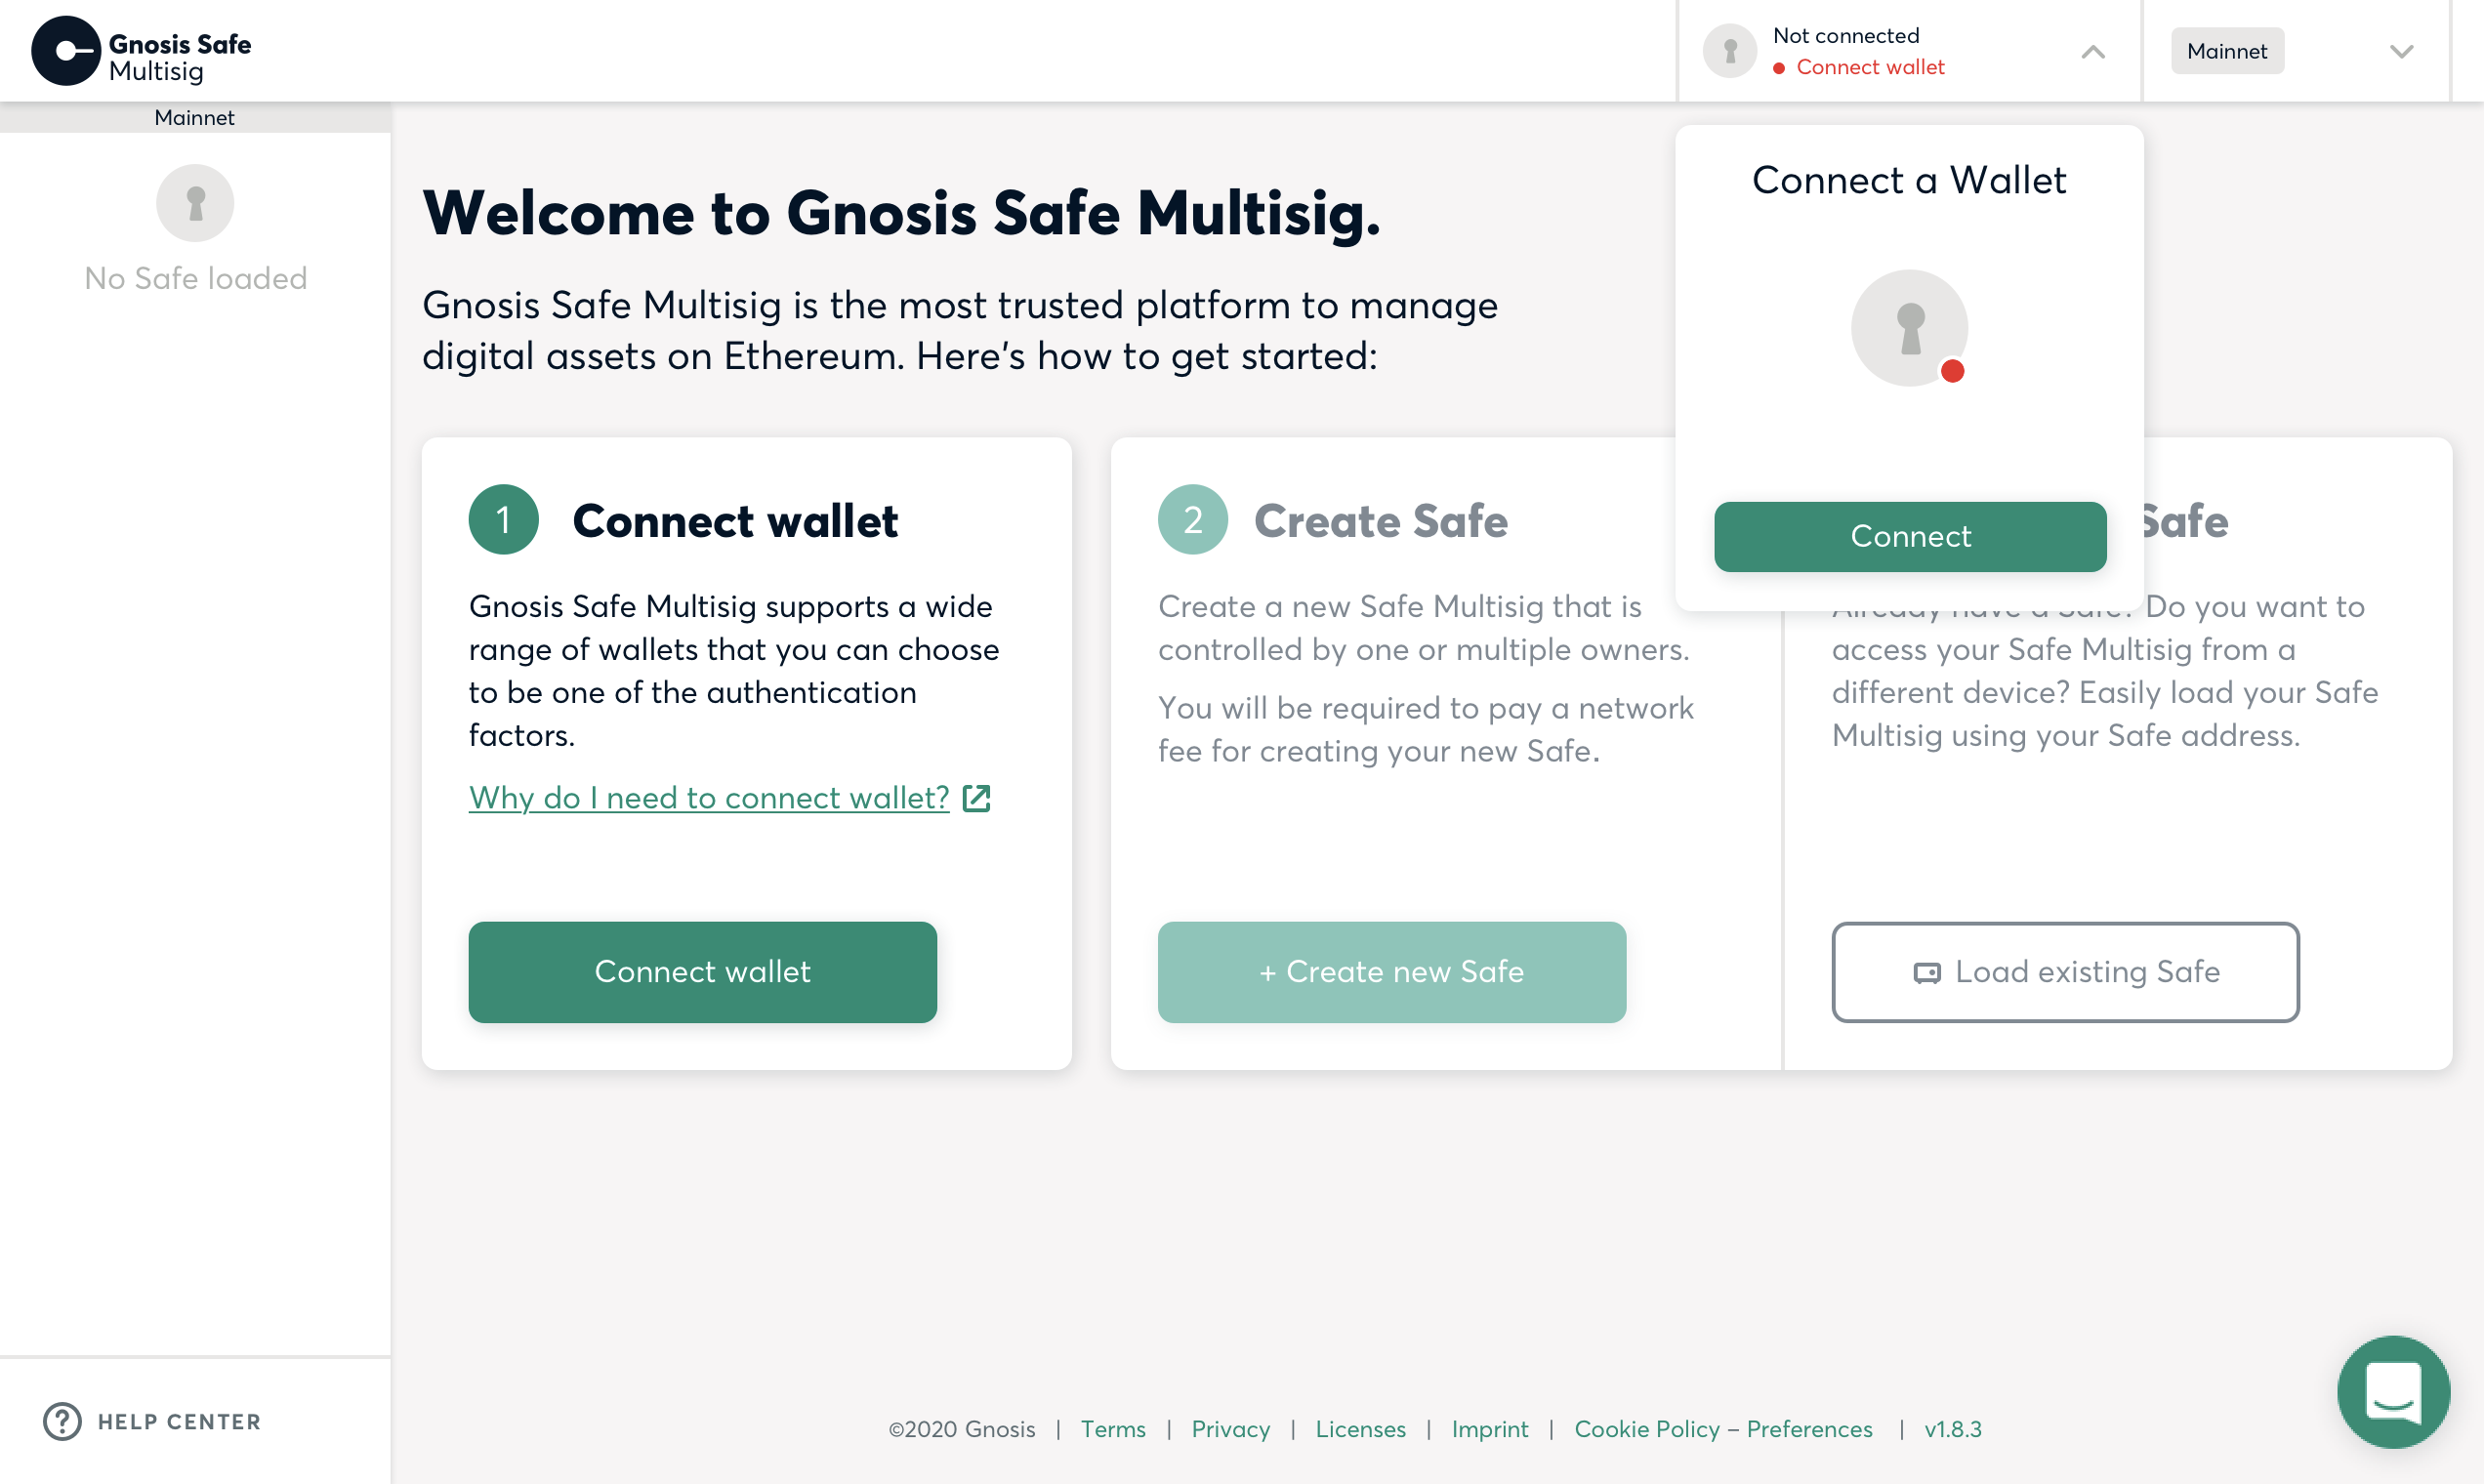This screenshot has width=2484, height=1484.
Task: Click Load existing Safe button
Action: [2065, 972]
